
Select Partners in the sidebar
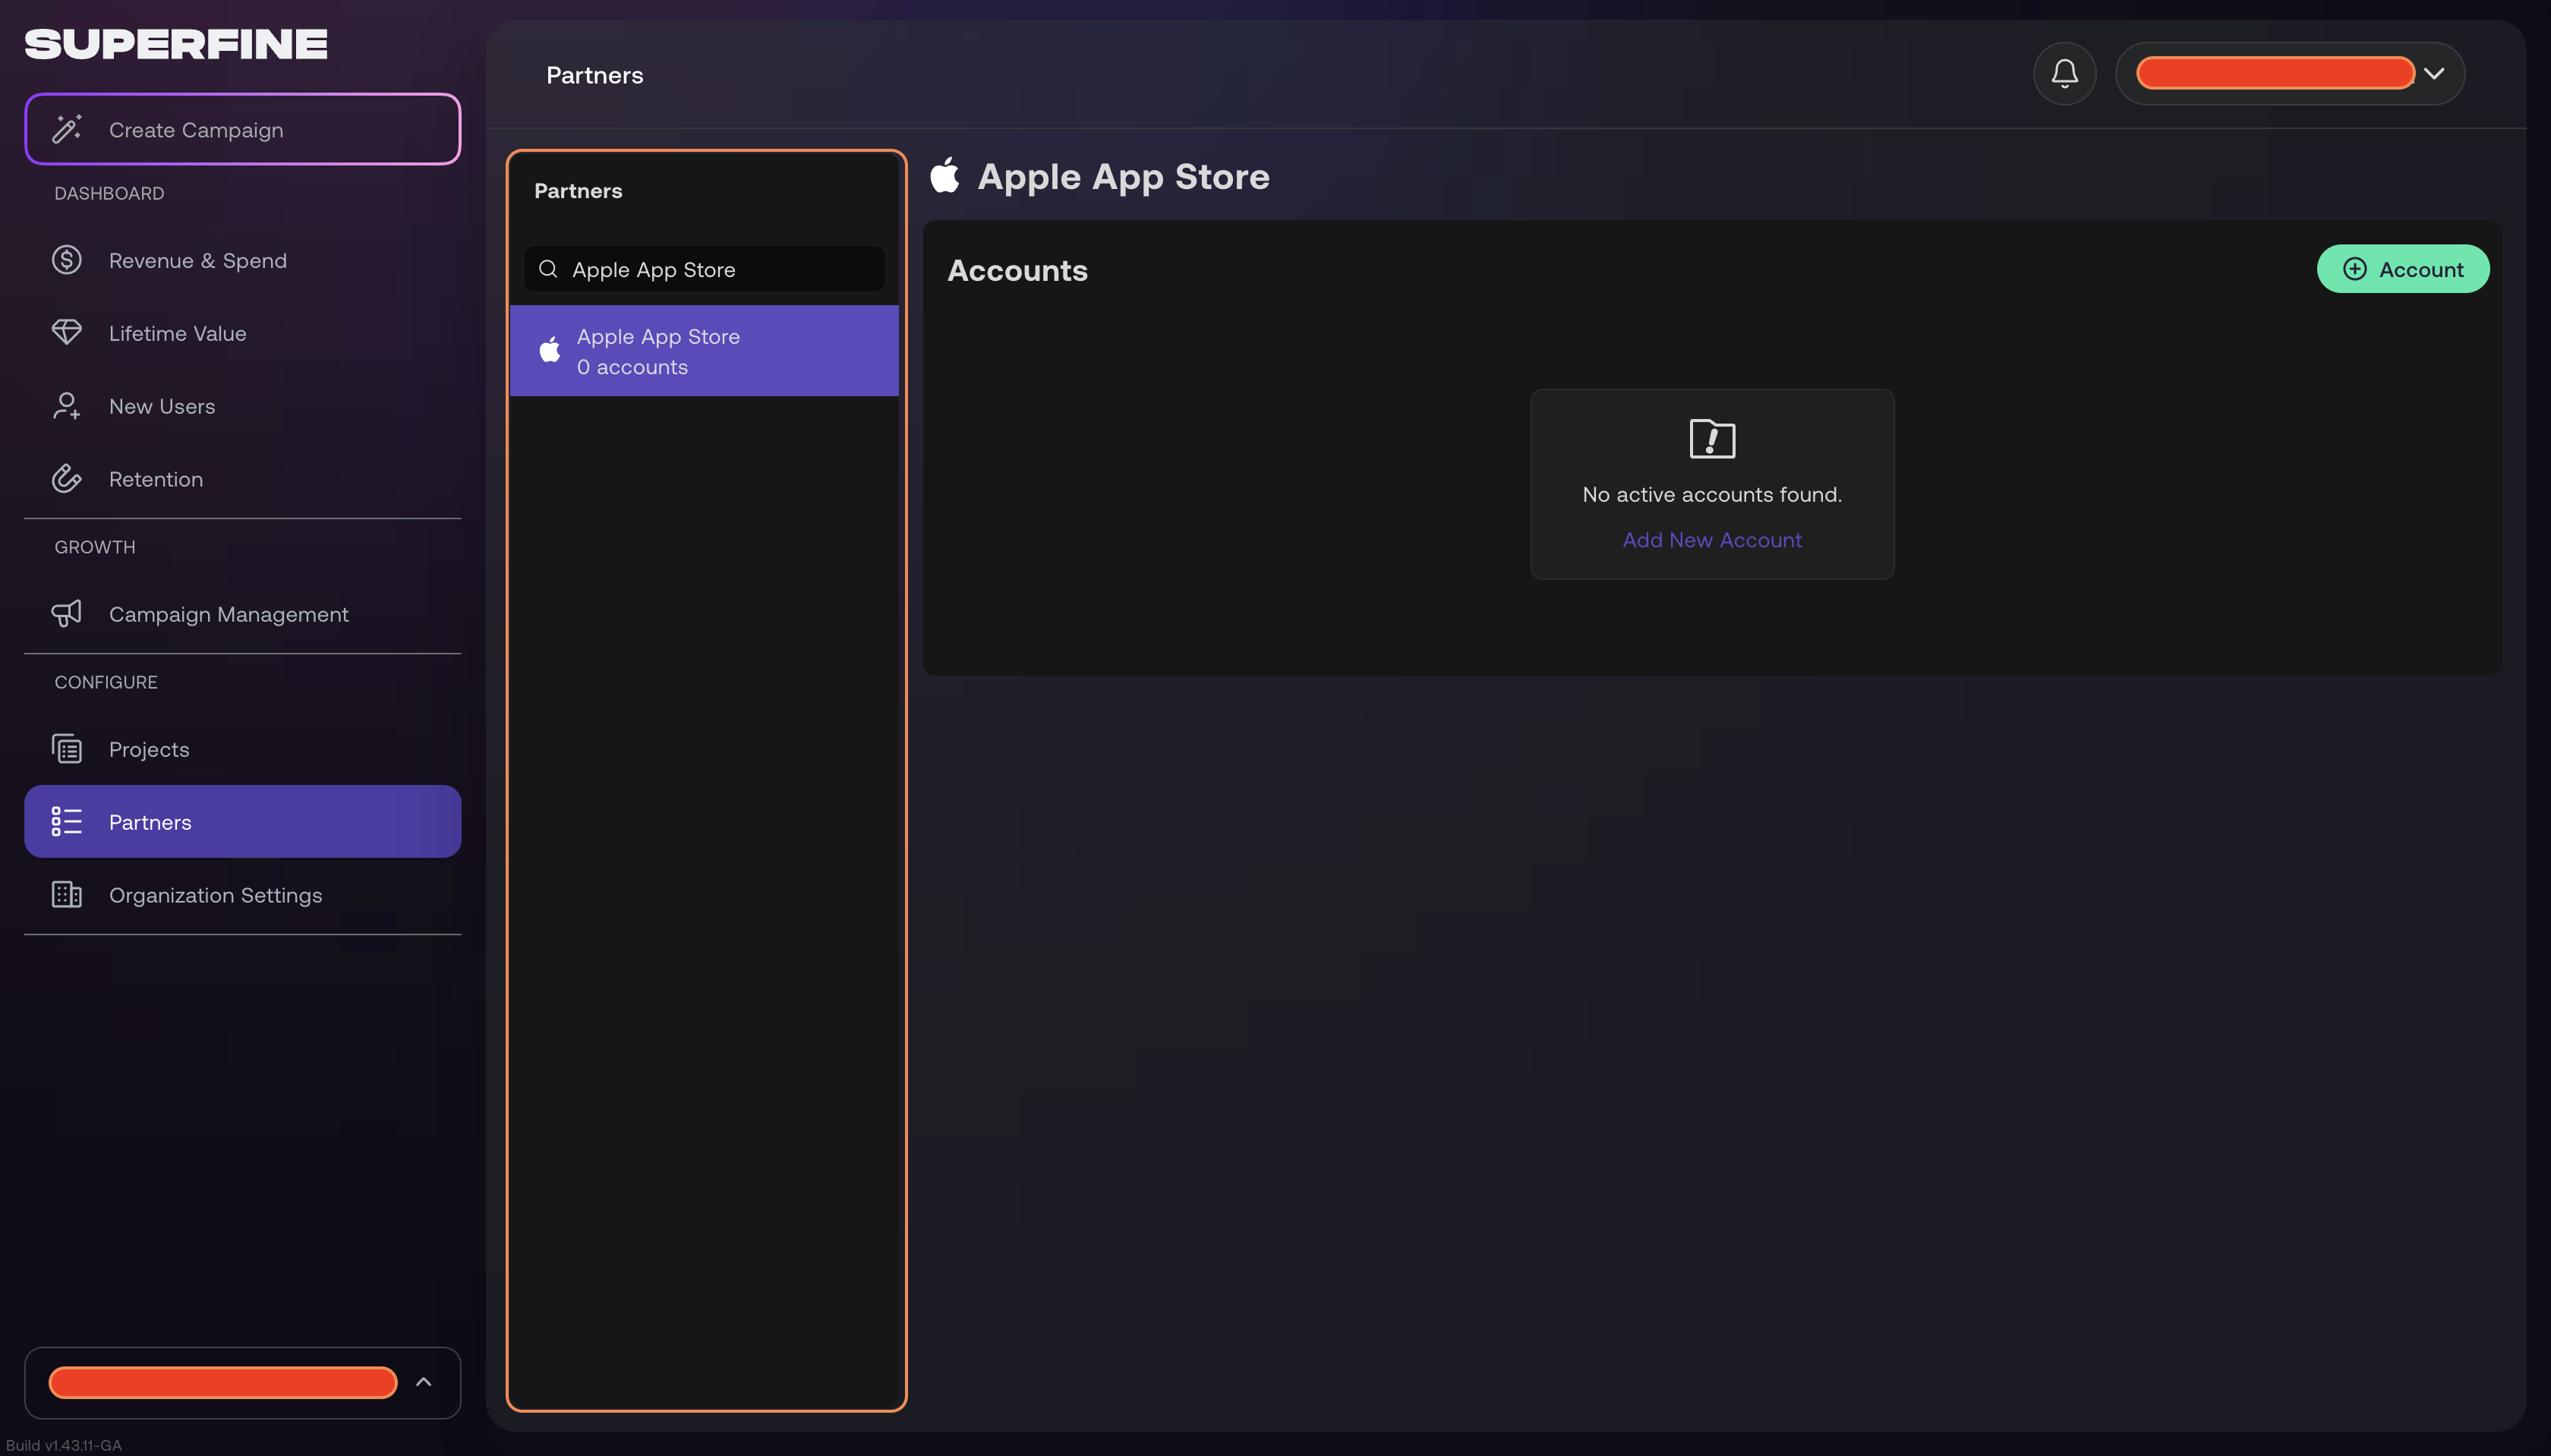pos(243,821)
